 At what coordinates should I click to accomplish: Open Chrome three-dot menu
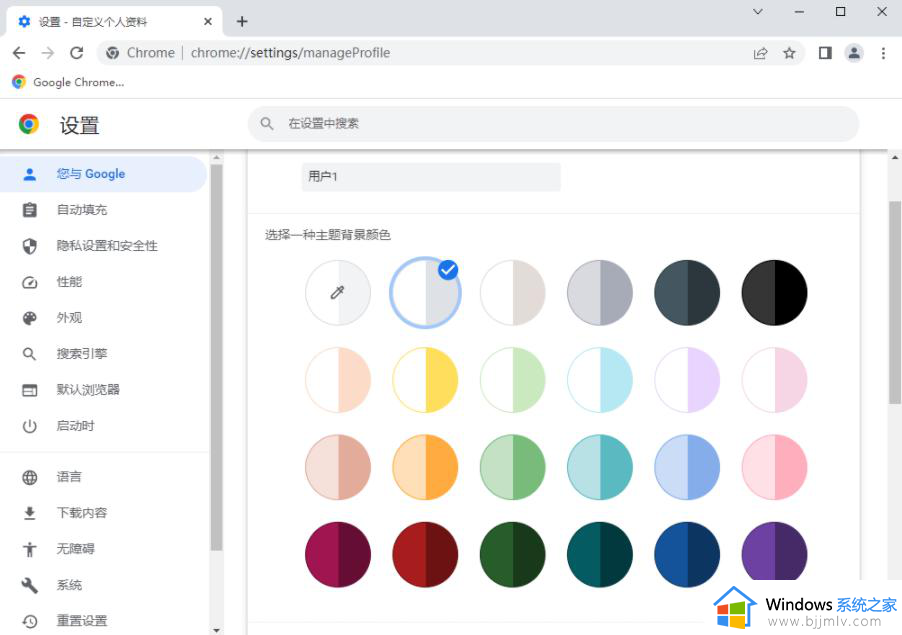pyautogui.click(x=883, y=53)
